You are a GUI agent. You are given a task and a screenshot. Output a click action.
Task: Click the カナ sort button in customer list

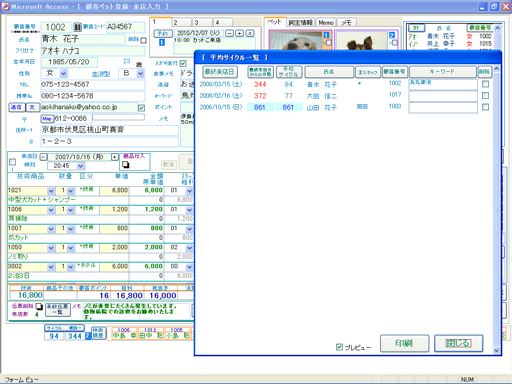[416, 28]
